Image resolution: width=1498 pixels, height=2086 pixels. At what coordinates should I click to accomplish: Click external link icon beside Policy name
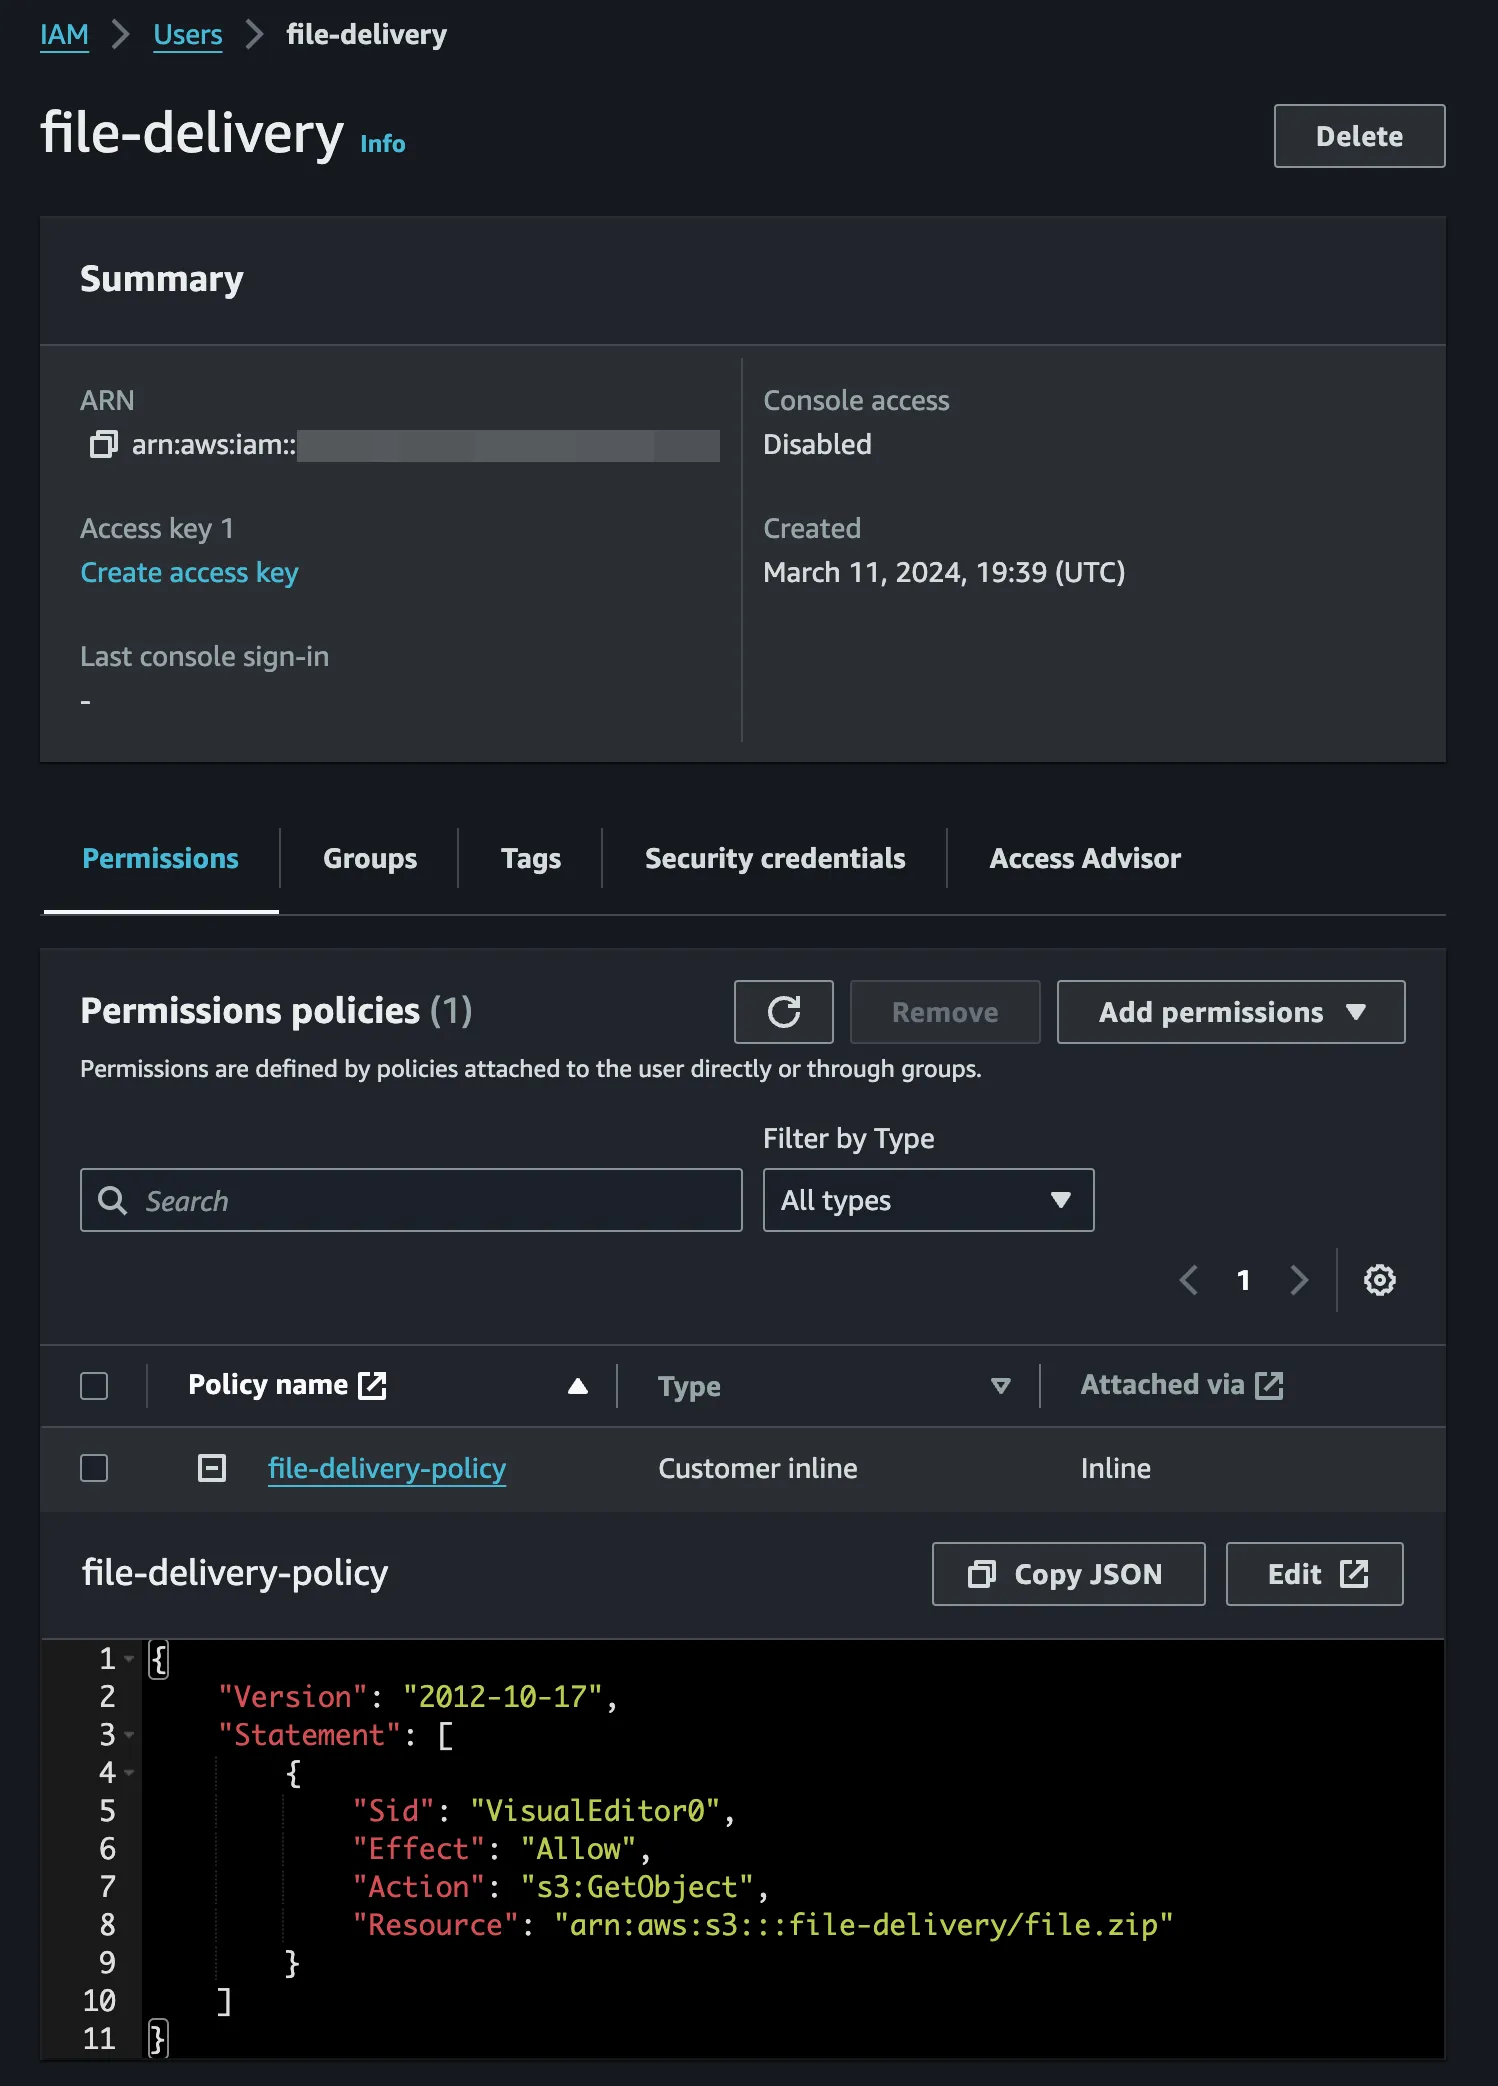point(372,1385)
